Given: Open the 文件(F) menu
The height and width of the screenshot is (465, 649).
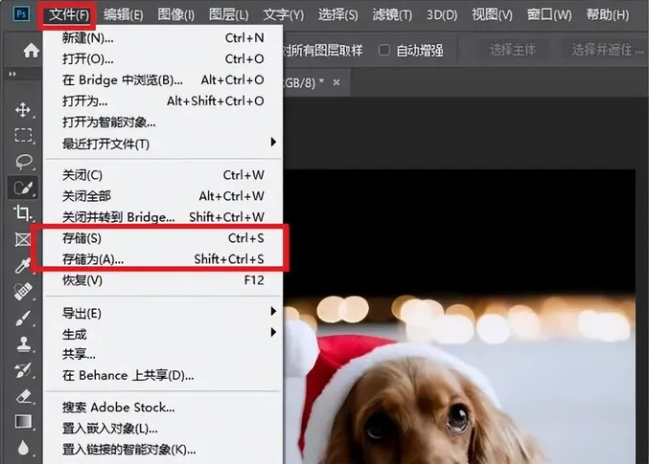Looking at the screenshot, I should 69,15.
